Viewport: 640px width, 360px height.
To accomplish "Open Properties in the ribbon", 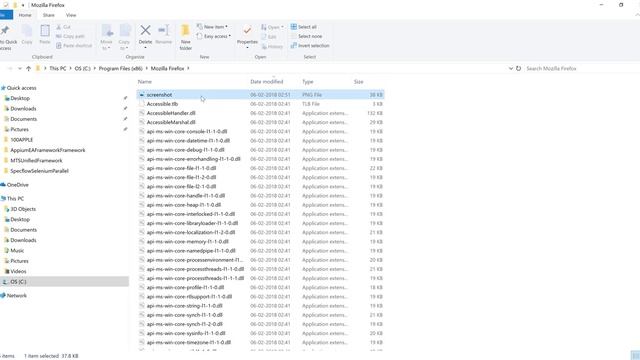I will pyautogui.click(x=247, y=36).
